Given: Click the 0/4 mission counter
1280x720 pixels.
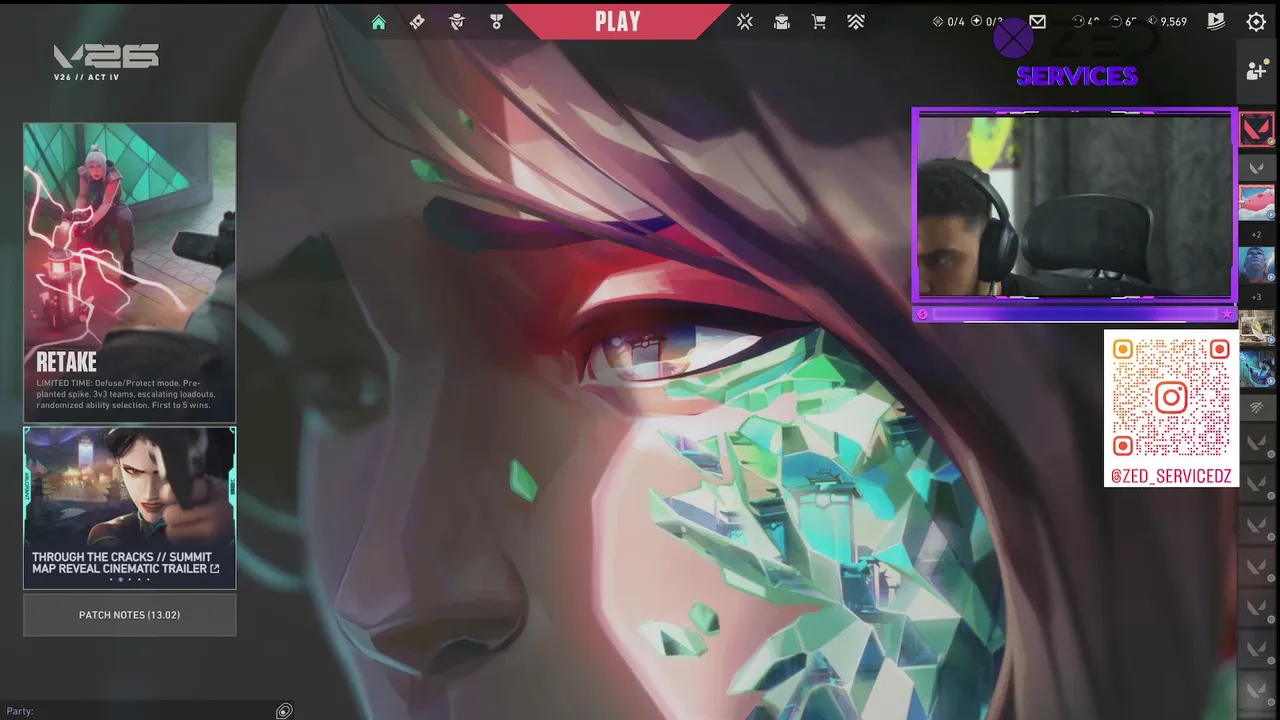Looking at the screenshot, I should point(948,22).
